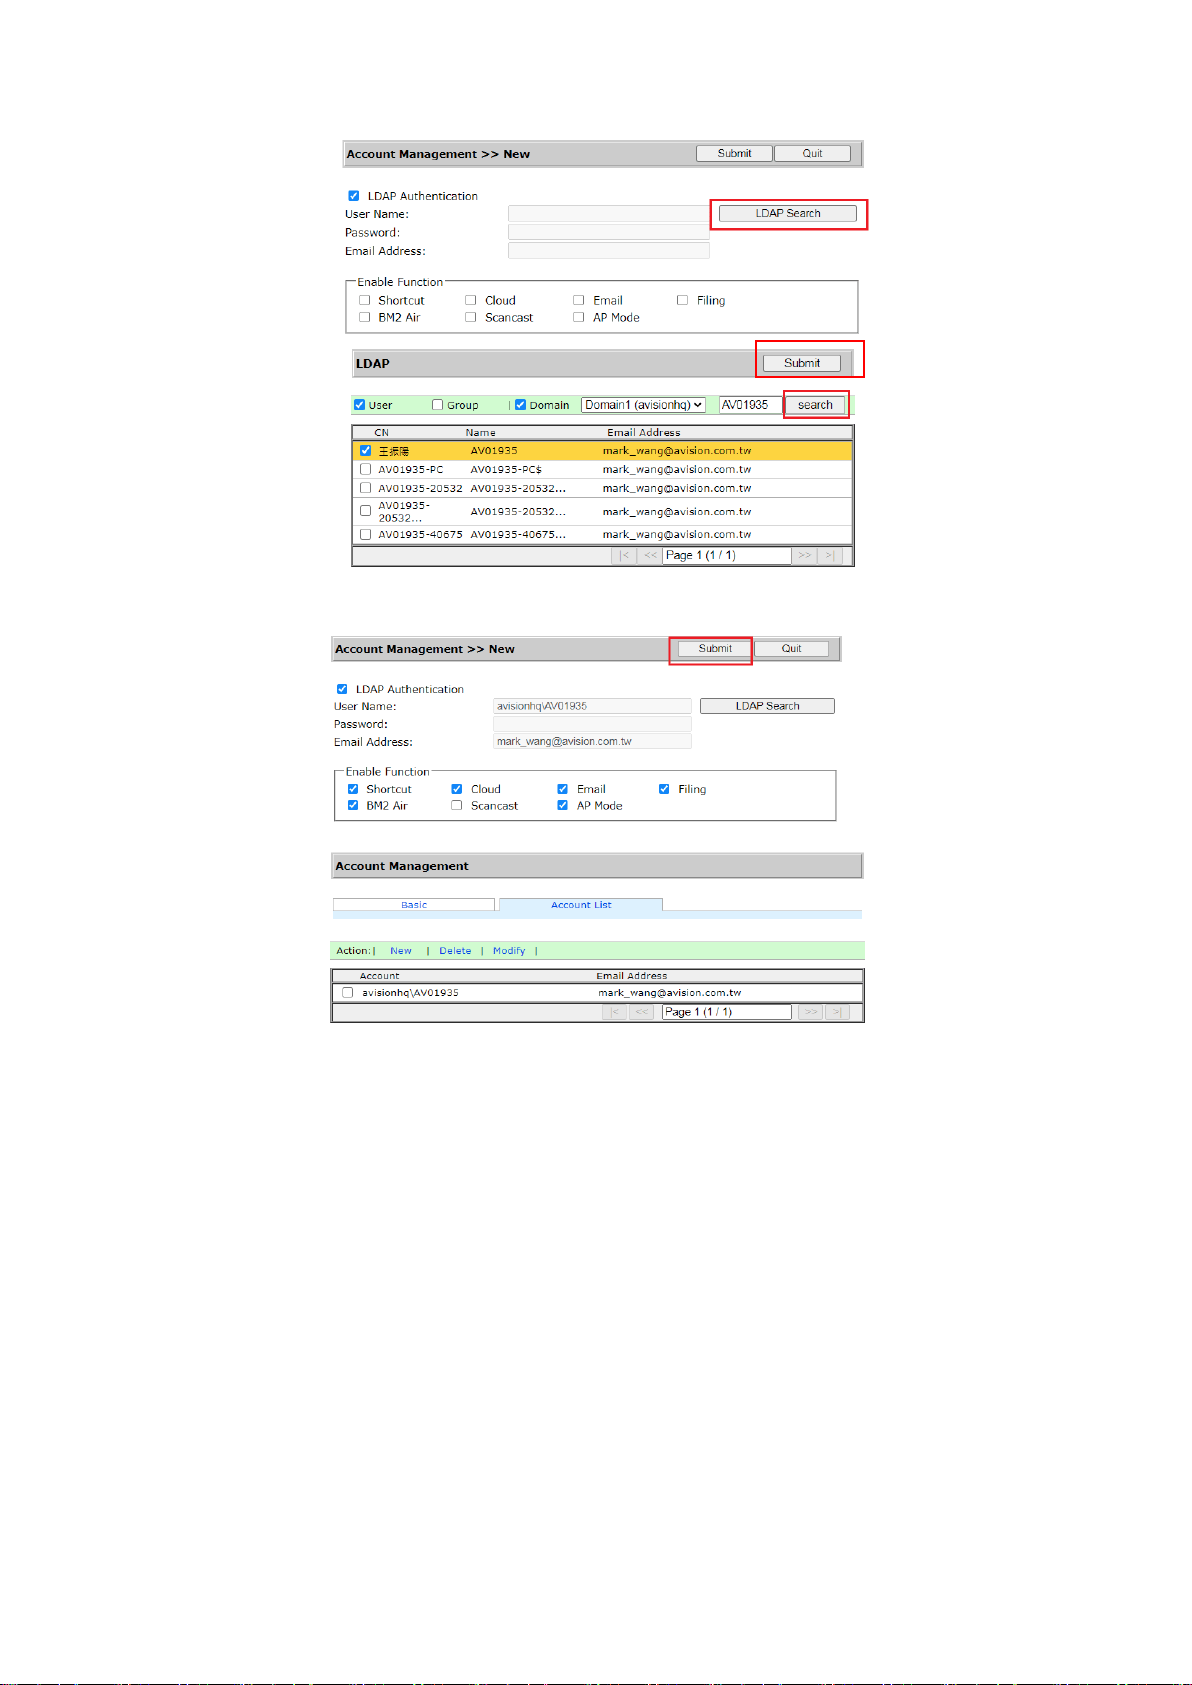Go to first page in LDAP results pager
This screenshot has height=1685, width=1192.
pos(624,556)
